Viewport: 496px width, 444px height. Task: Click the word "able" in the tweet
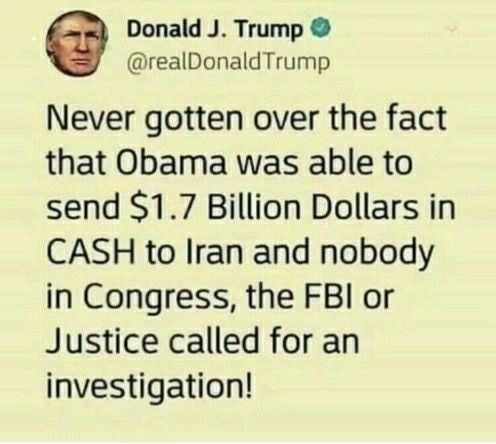[343, 163]
